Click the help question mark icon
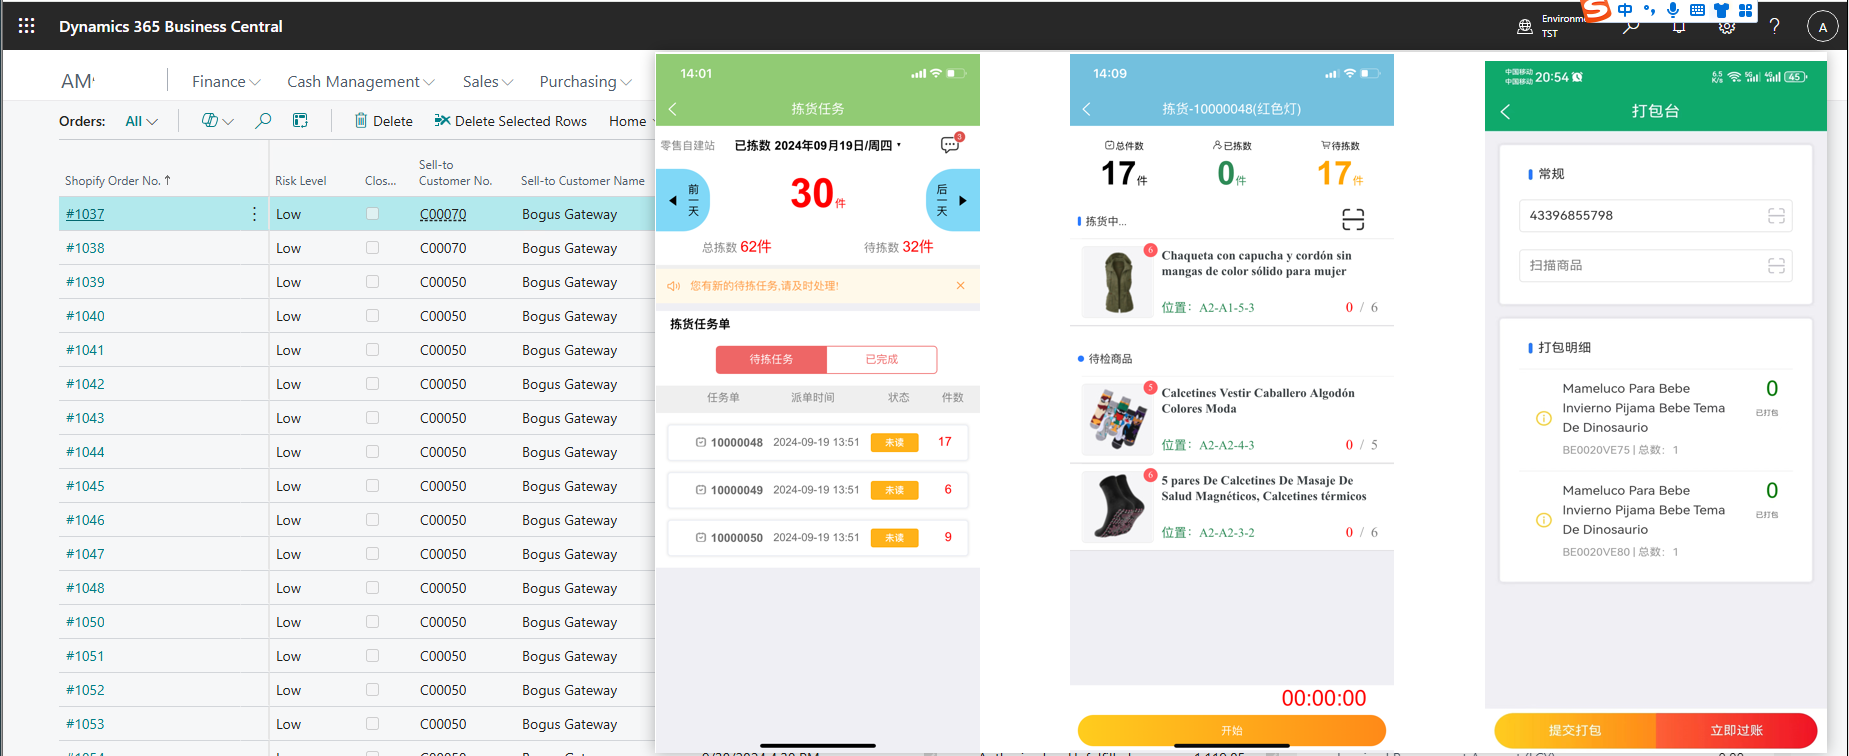Image resolution: width=1849 pixels, height=756 pixels. tap(1774, 26)
